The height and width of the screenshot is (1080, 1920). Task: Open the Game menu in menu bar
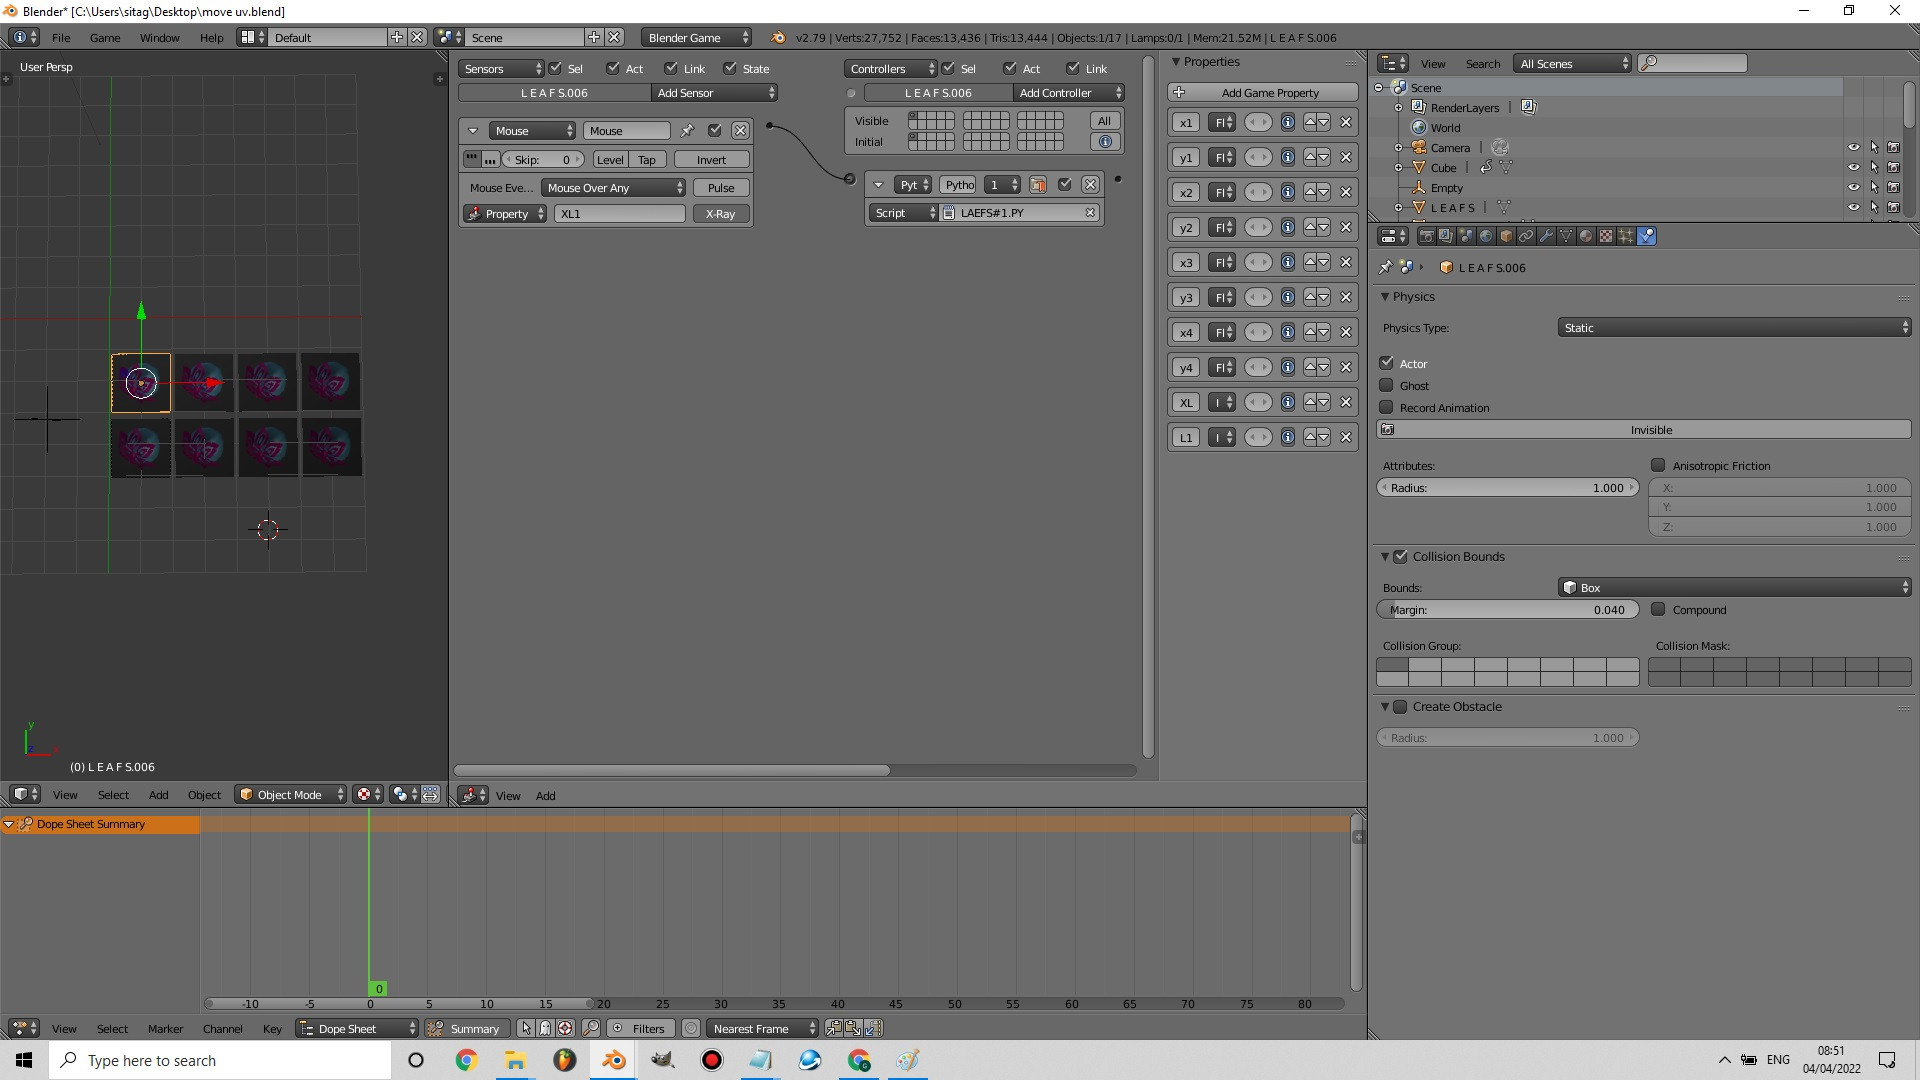pyautogui.click(x=103, y=37)
